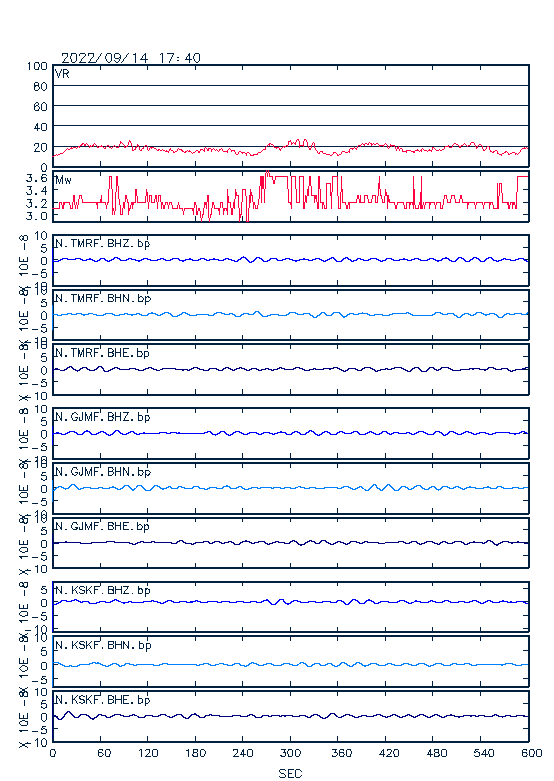Image resolution: width=554 pixels, height=781 pixels.
Task: Click the N.TMRF.BHN.bp trace label
Action: pyautogui.click(x=103, y=298)
